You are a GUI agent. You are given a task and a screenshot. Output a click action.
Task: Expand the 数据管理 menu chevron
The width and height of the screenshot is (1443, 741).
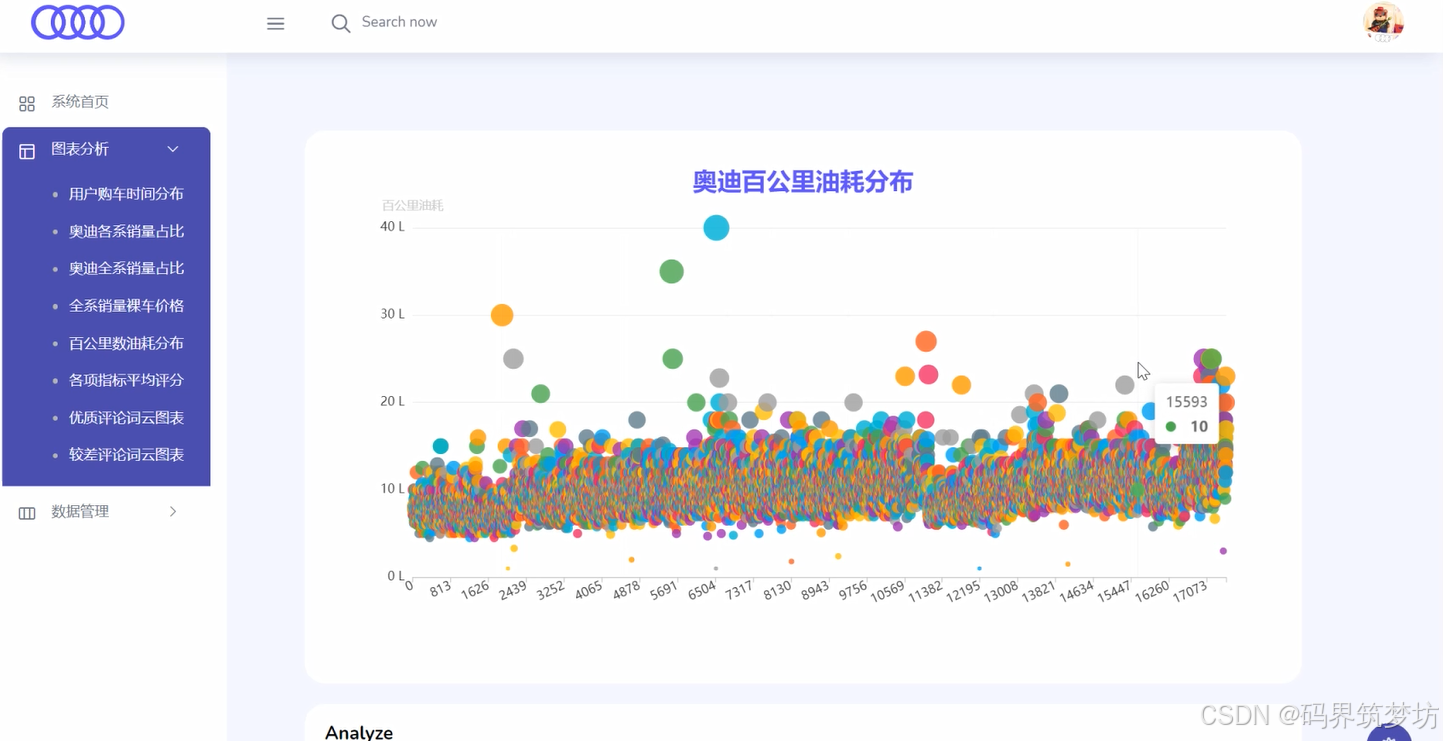pyautogui.click(x=173, y=511)
